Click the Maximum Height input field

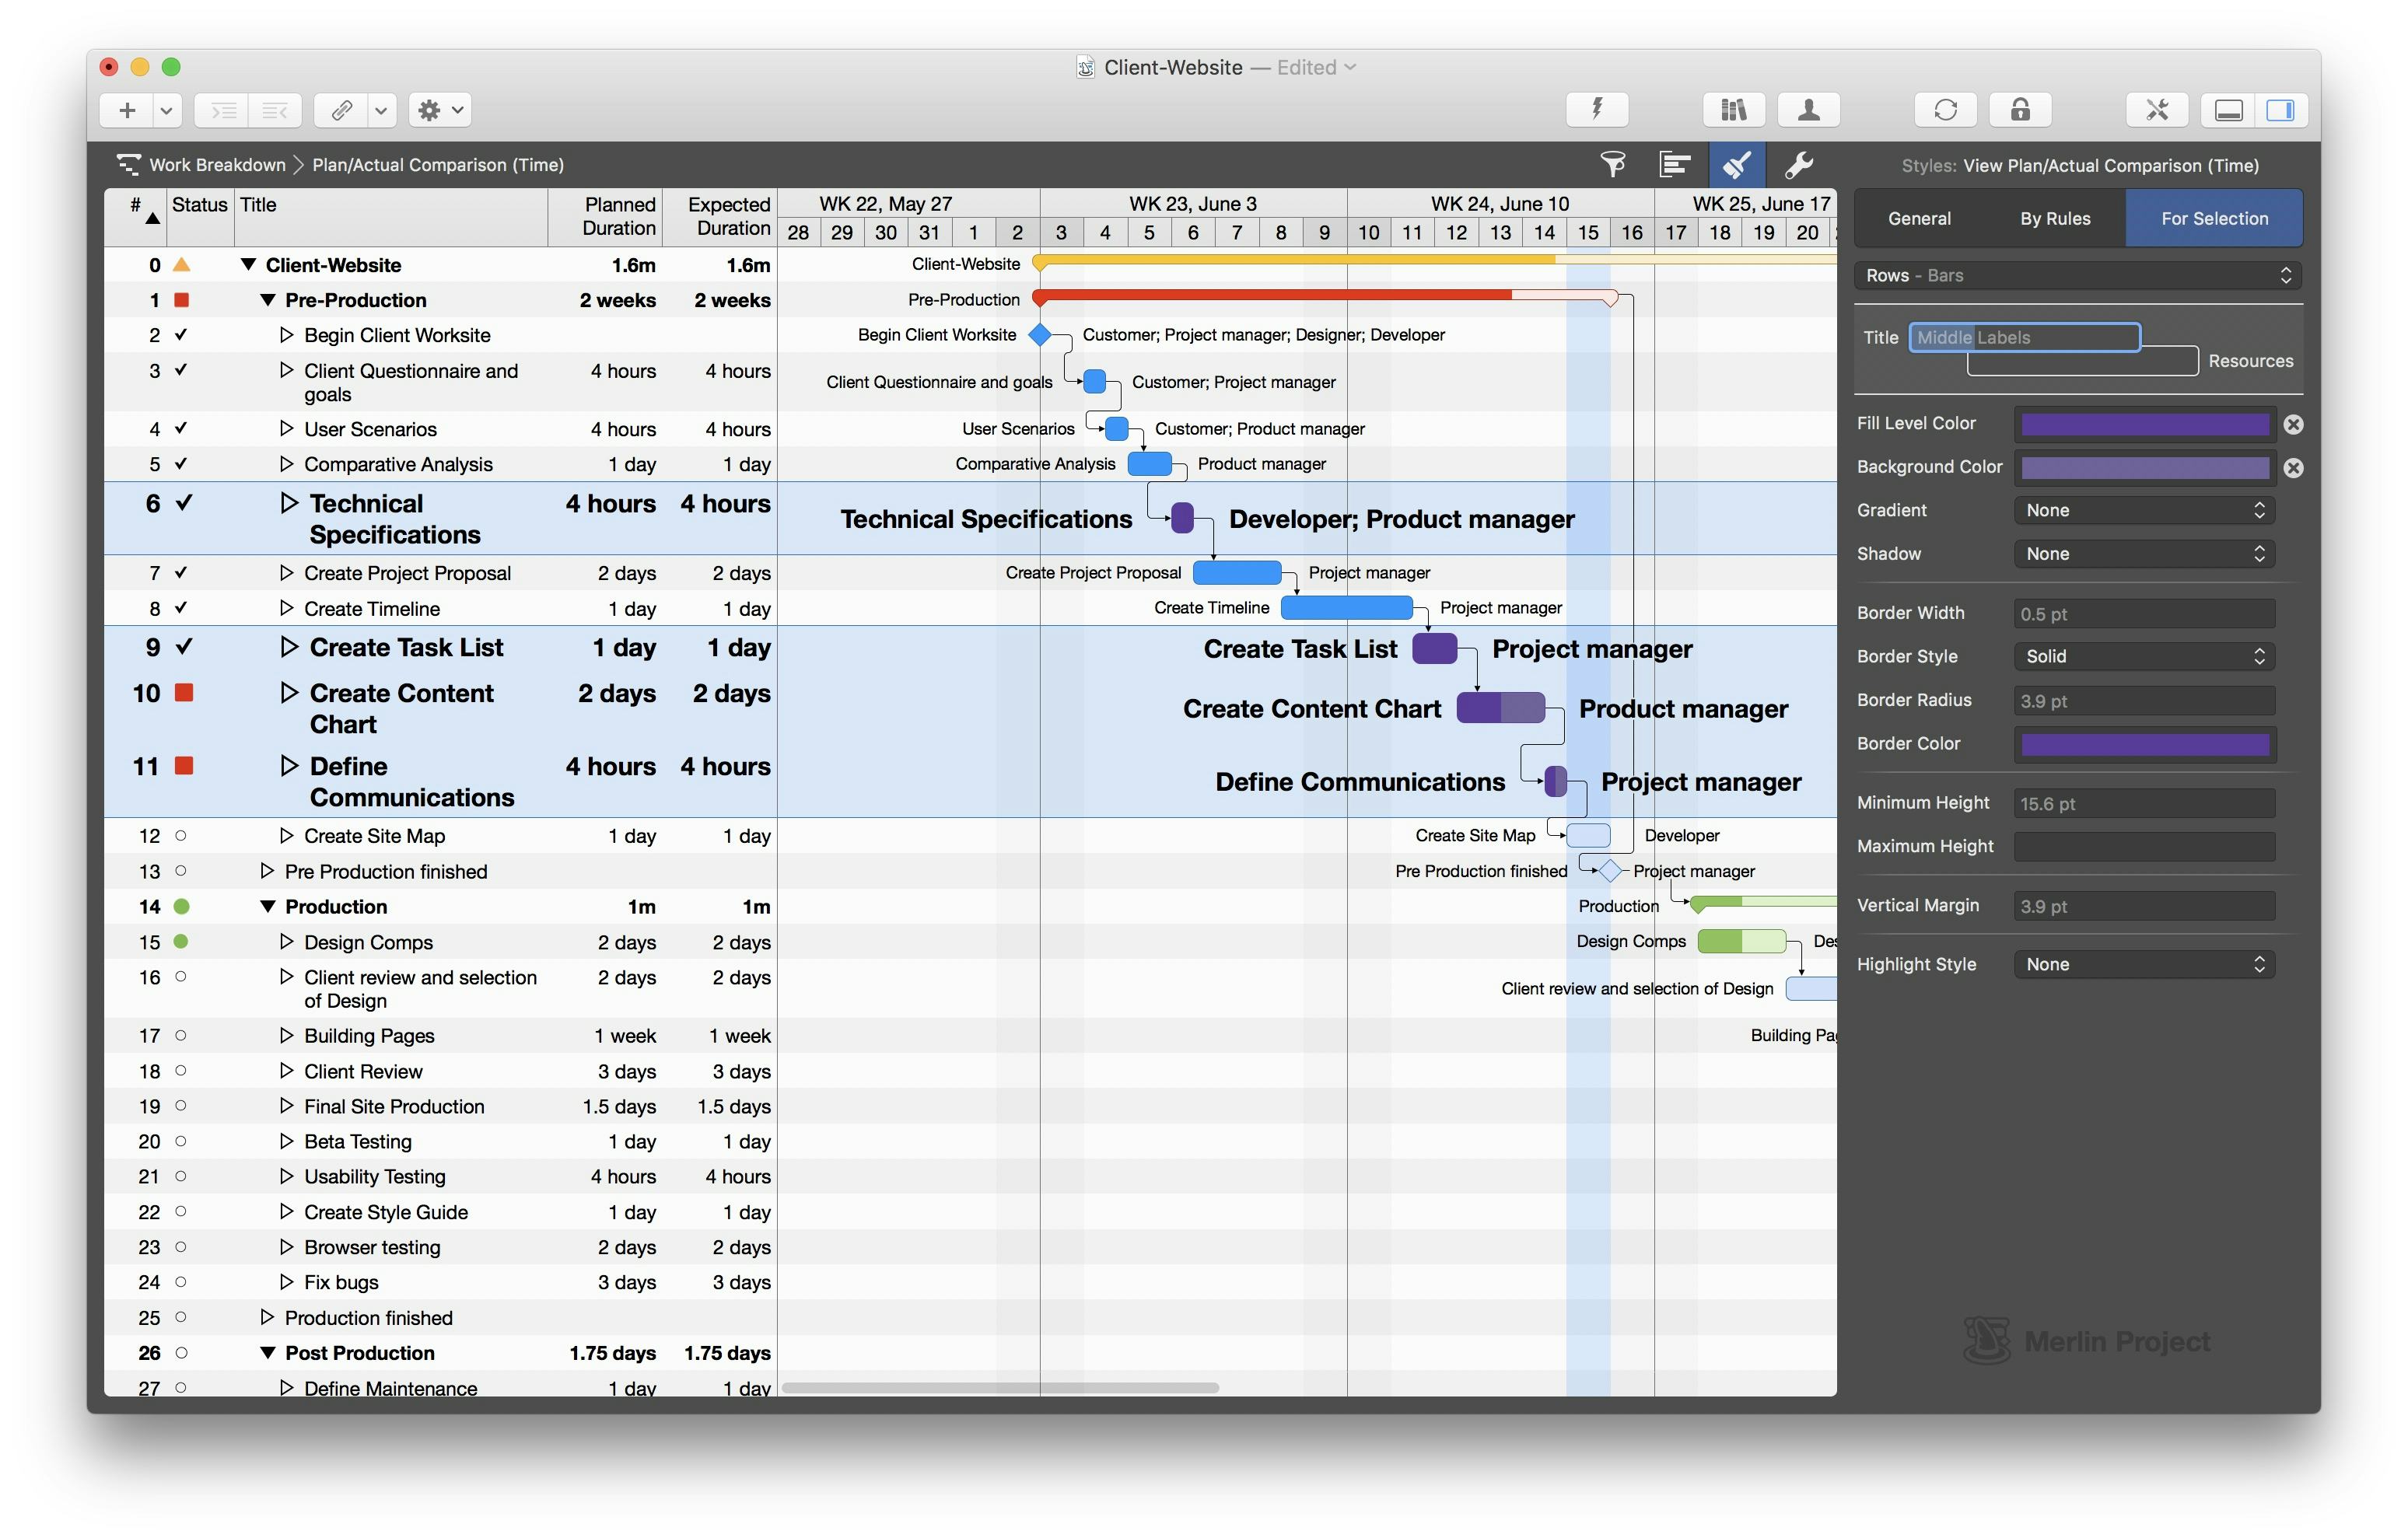tap(2144, 847)
